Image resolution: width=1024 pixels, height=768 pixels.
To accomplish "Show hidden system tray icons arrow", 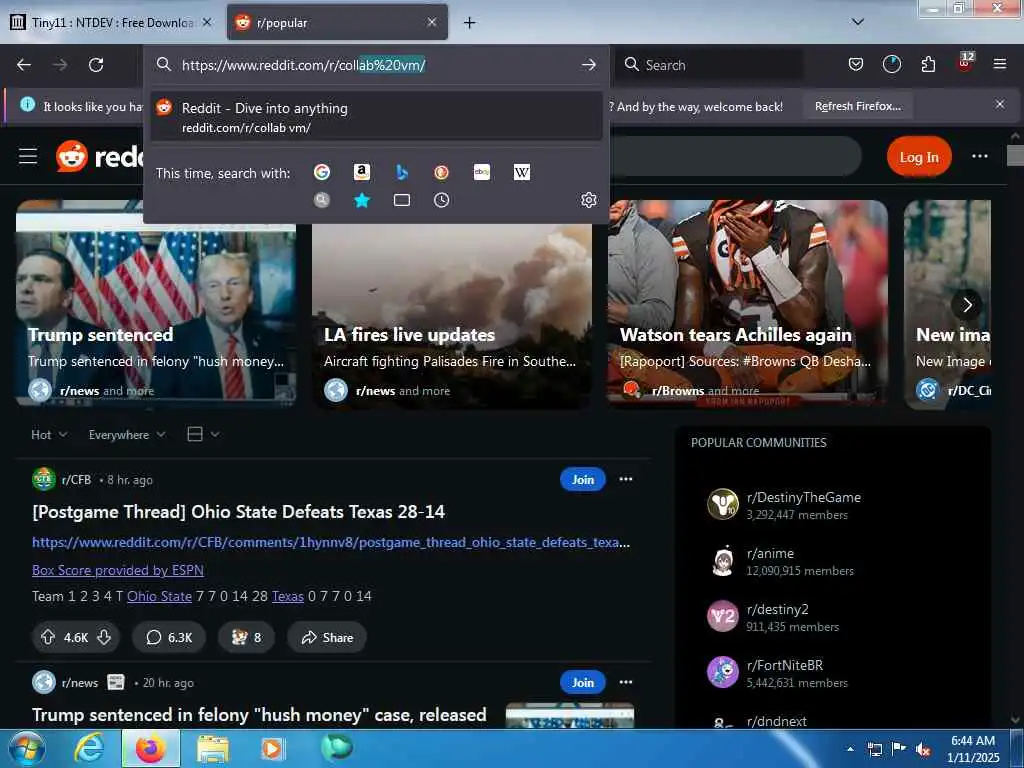I will click(x=850, y=749).
